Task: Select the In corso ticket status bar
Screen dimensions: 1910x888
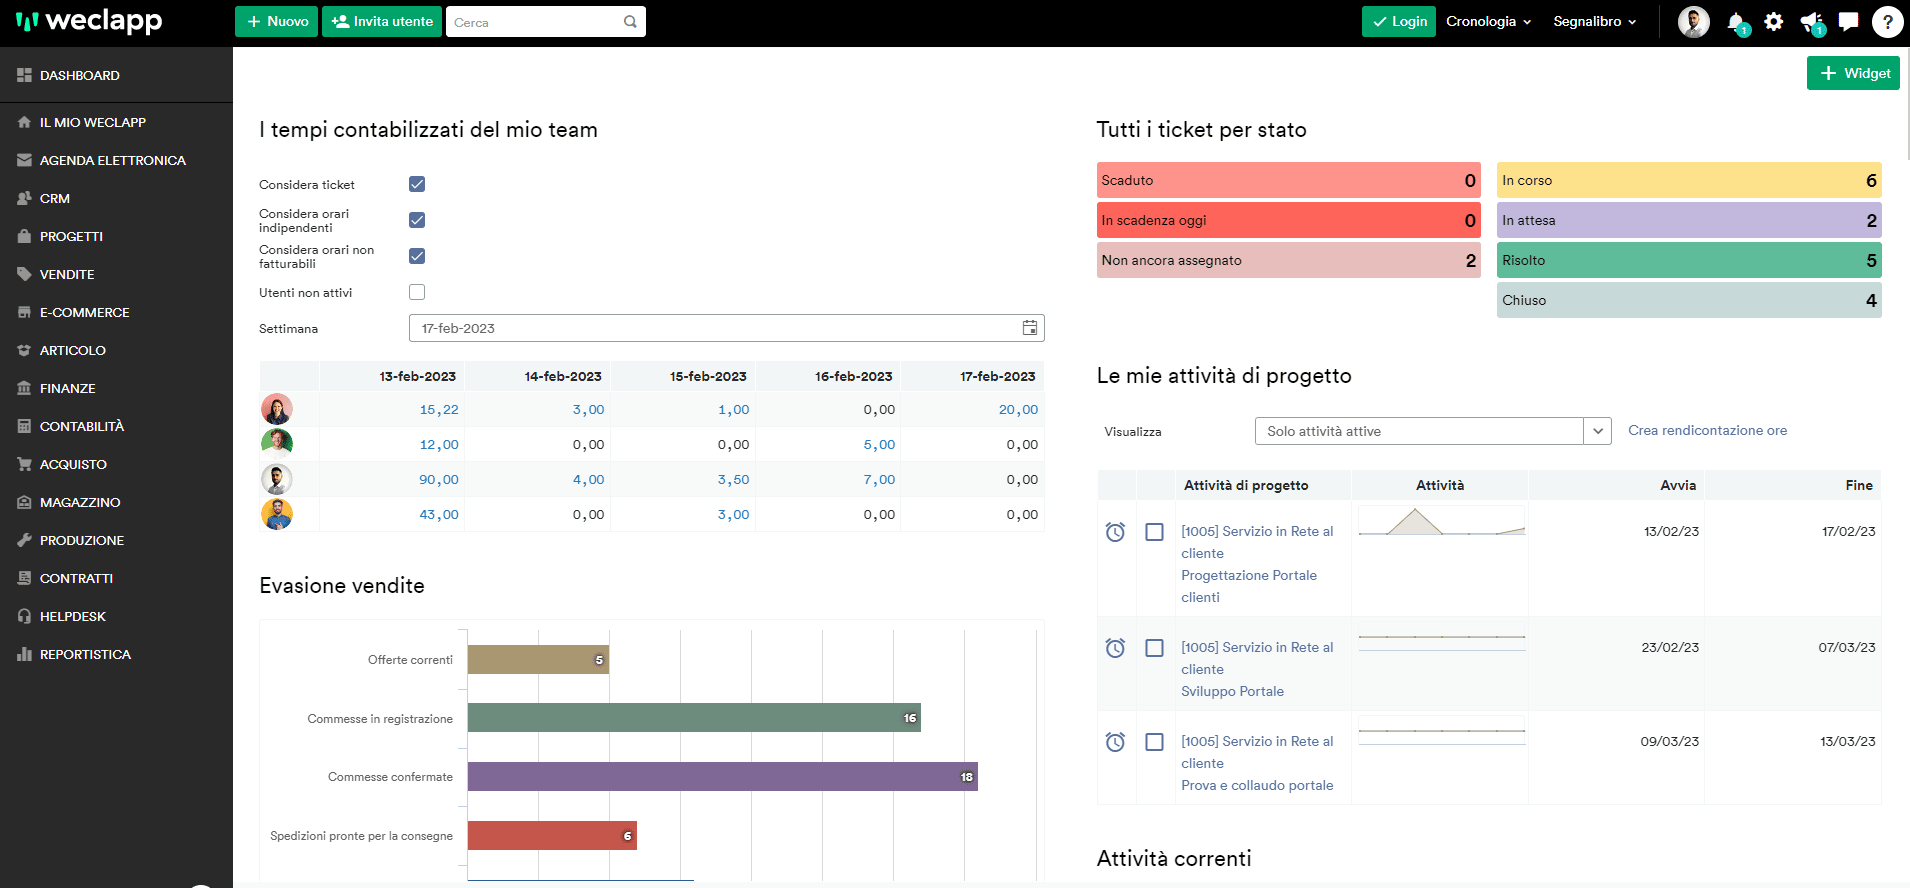Action: click(x=1689, y=180)
